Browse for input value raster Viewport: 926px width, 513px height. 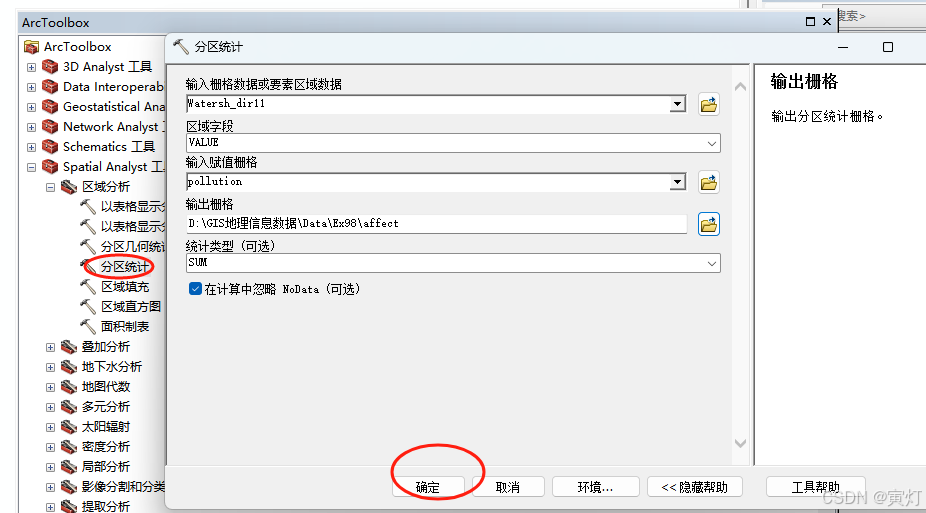pyautogui.click(x=709, y=182)
